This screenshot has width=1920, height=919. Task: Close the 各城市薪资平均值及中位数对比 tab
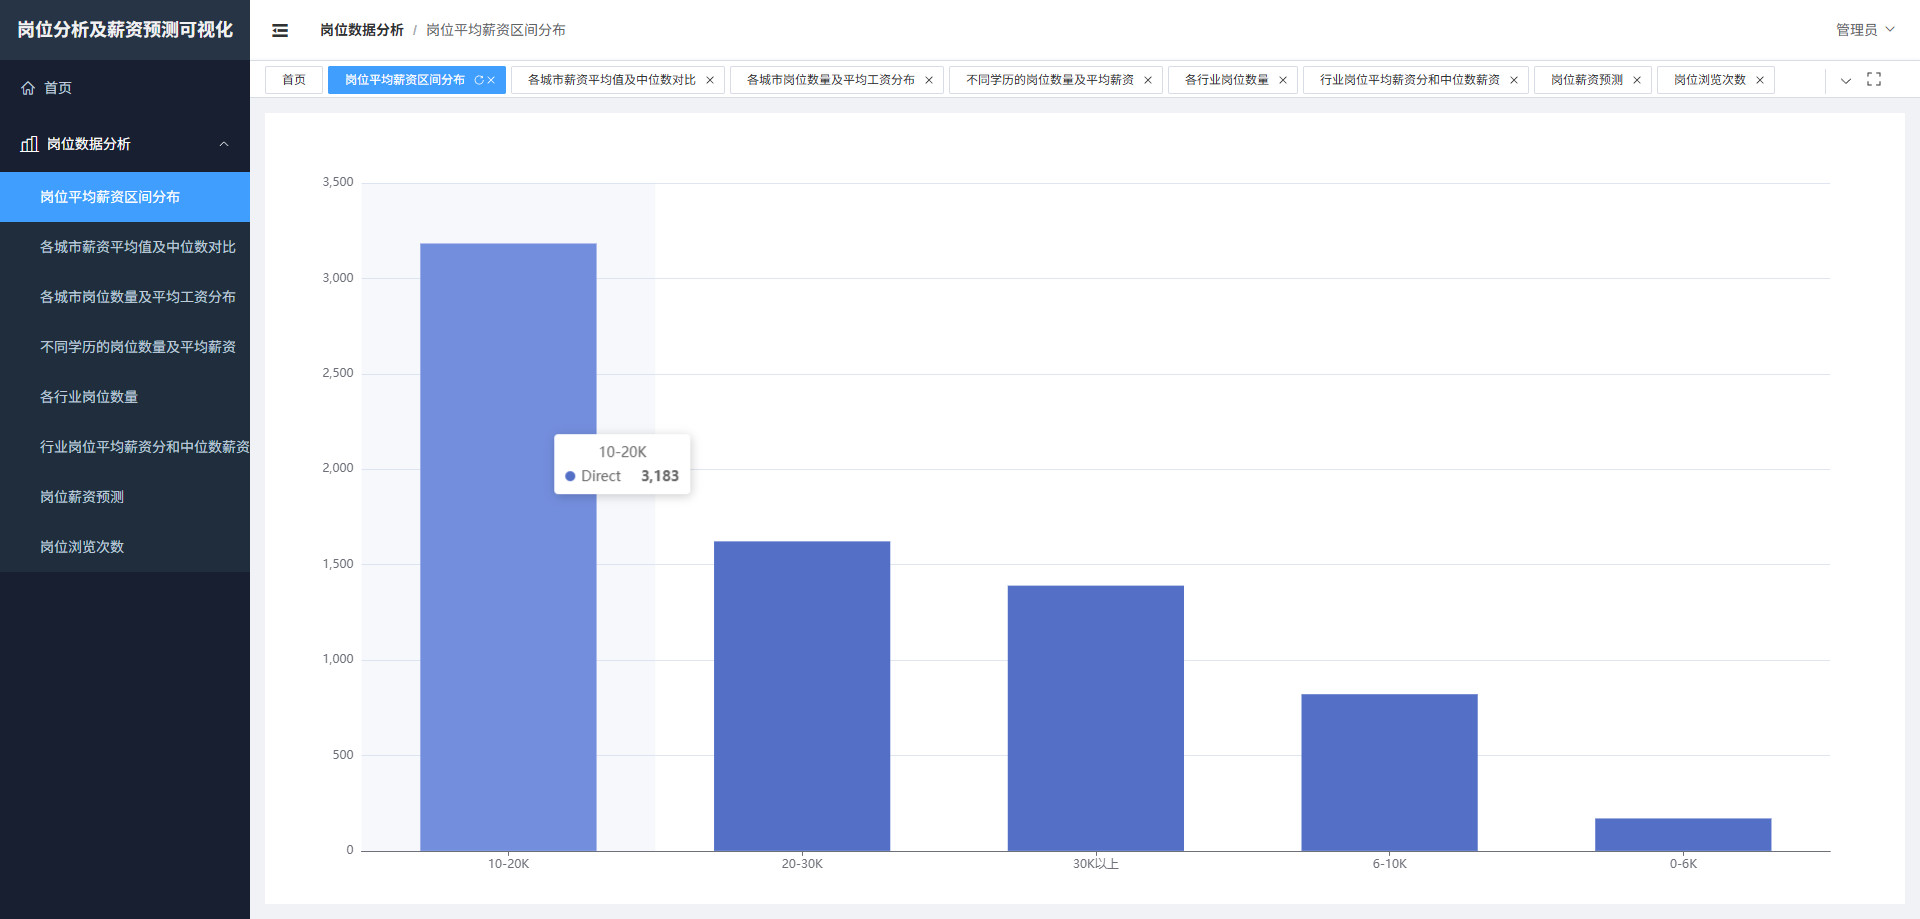click(x=710, y=80)
